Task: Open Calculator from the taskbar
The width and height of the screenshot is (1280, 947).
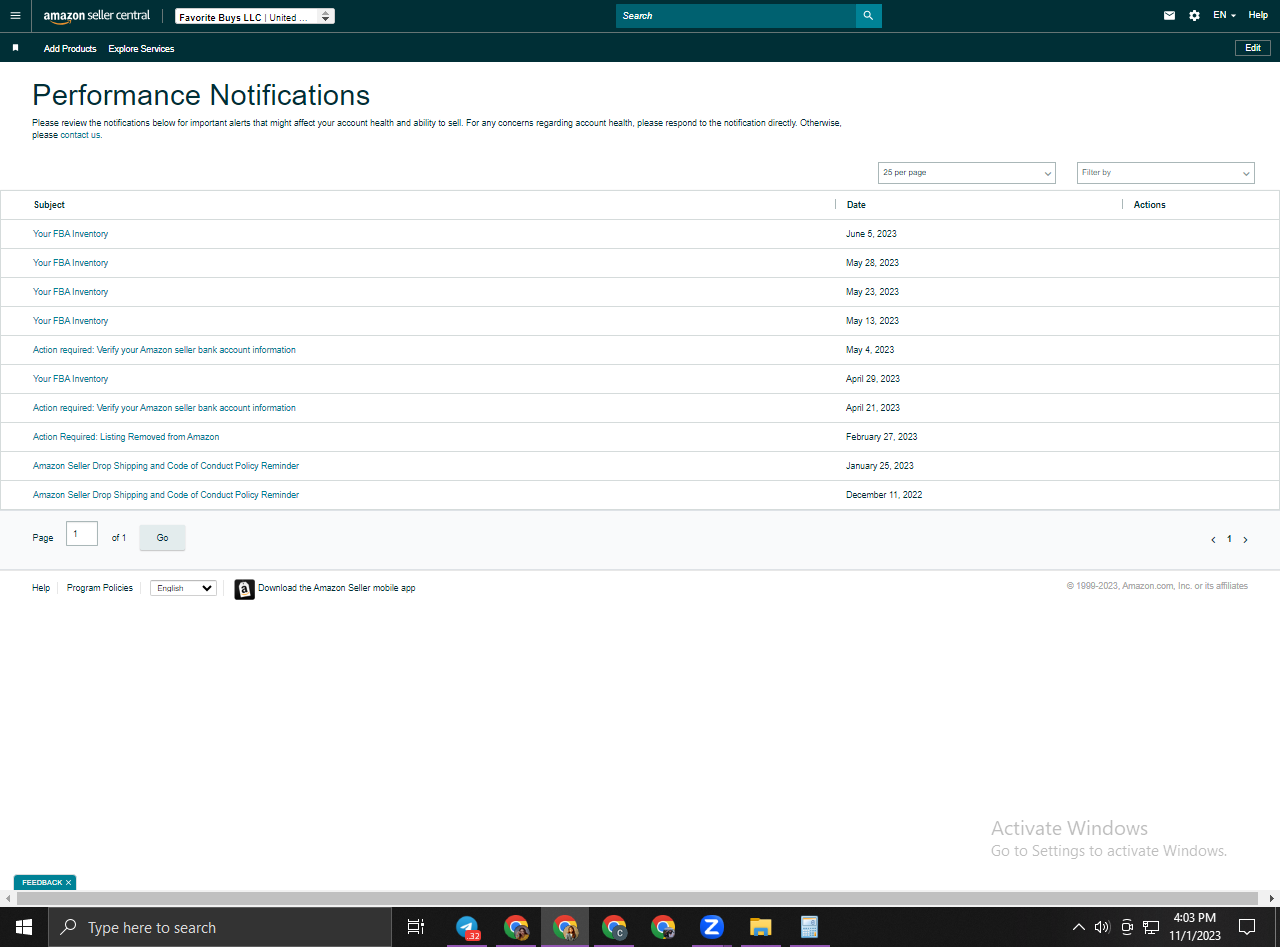Action: (809, 927)
